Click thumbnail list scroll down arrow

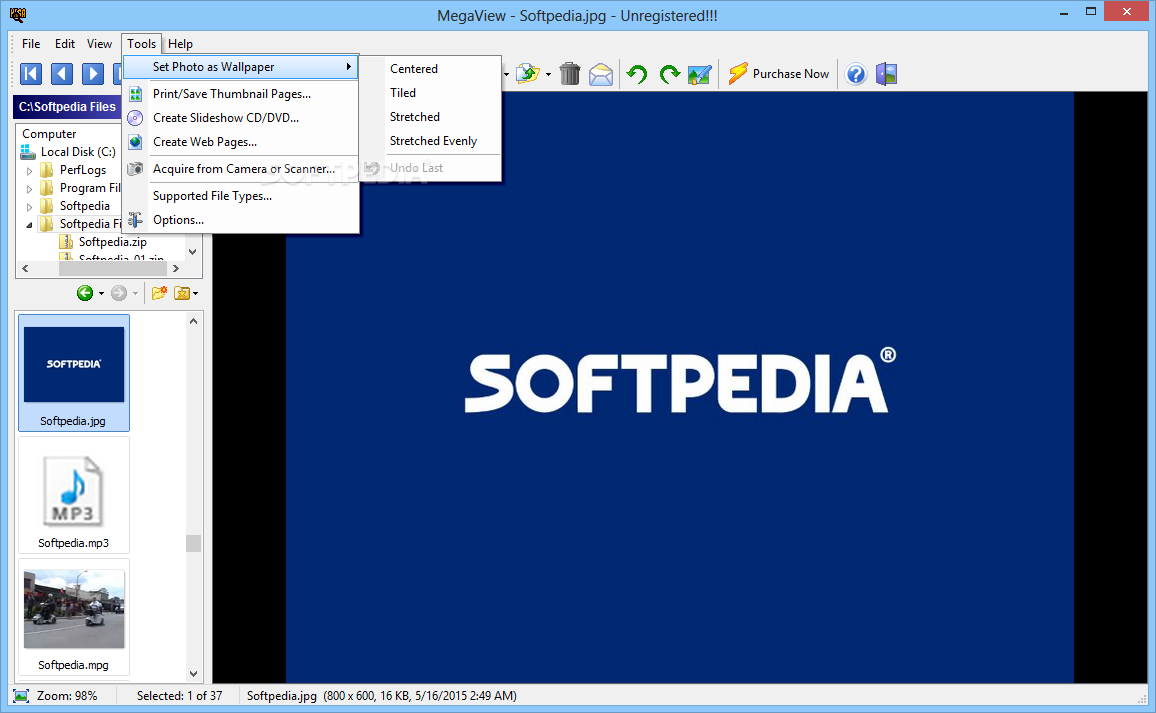coord(193,673)
